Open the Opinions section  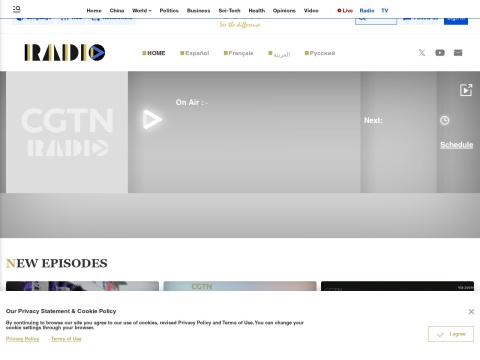pos(284,11)
